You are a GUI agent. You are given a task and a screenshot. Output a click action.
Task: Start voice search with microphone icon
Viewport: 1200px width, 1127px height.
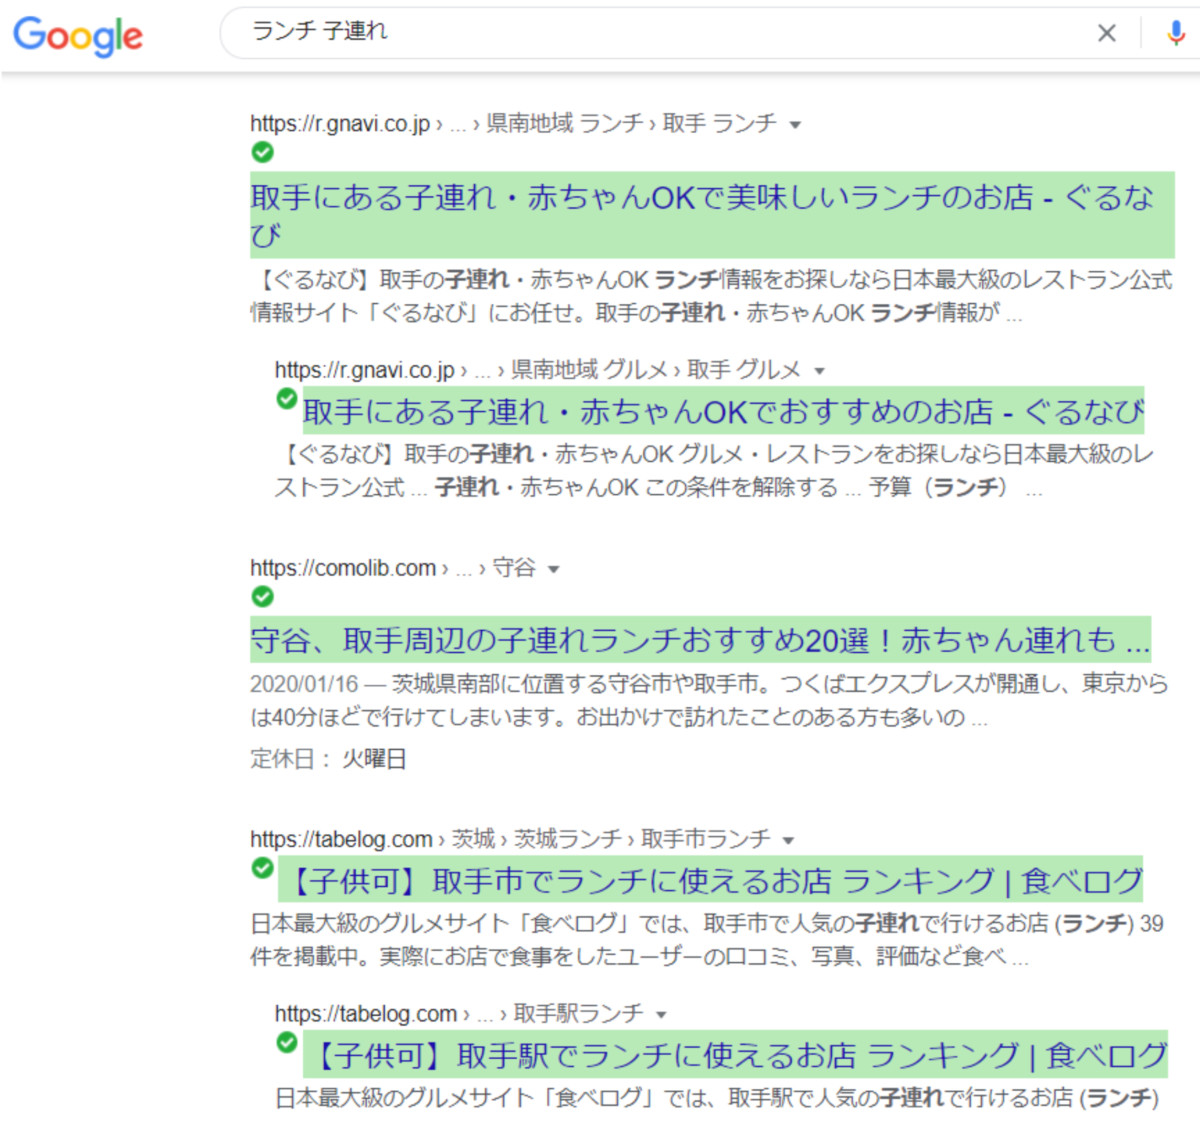point(1176,33)
